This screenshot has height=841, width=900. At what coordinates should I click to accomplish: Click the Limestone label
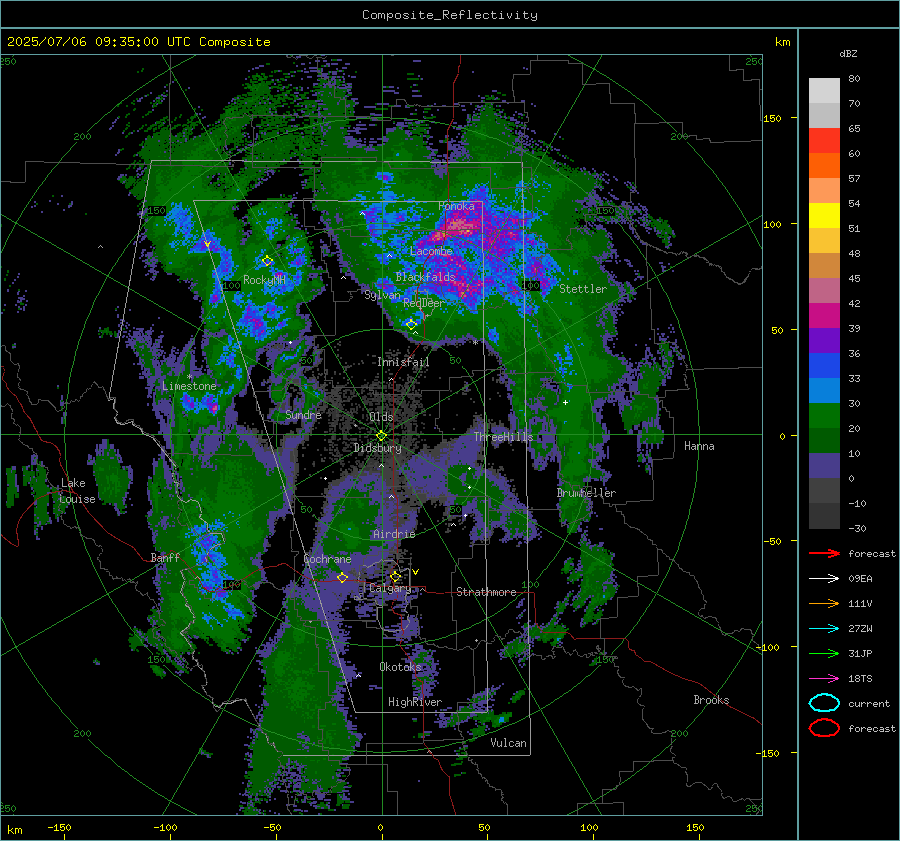(x=189, y=386)
